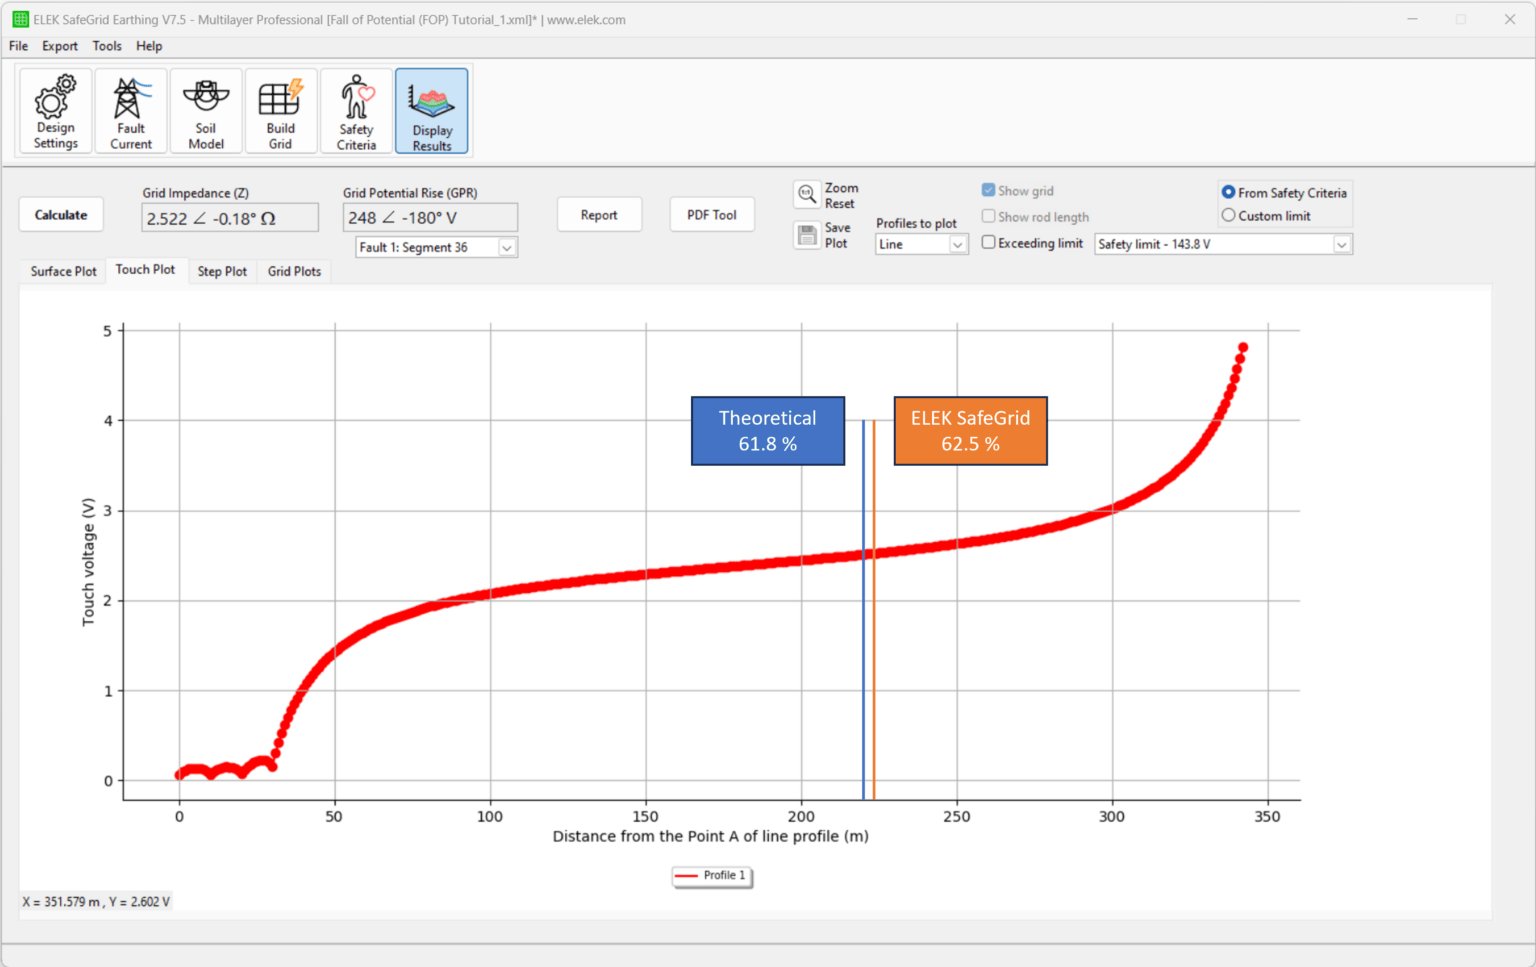The height and width of the screenshot is (967, 1536).
Task: Enable the Exceeding limit checkbox
Action: tap(988, 242)
